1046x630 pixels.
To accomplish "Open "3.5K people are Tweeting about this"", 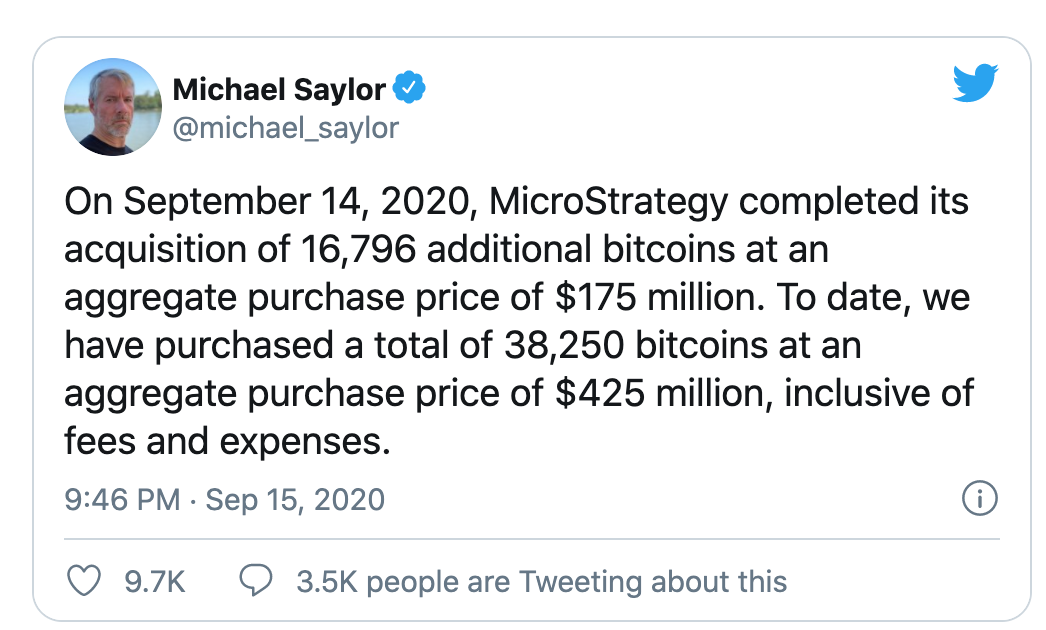I will 542,582.
